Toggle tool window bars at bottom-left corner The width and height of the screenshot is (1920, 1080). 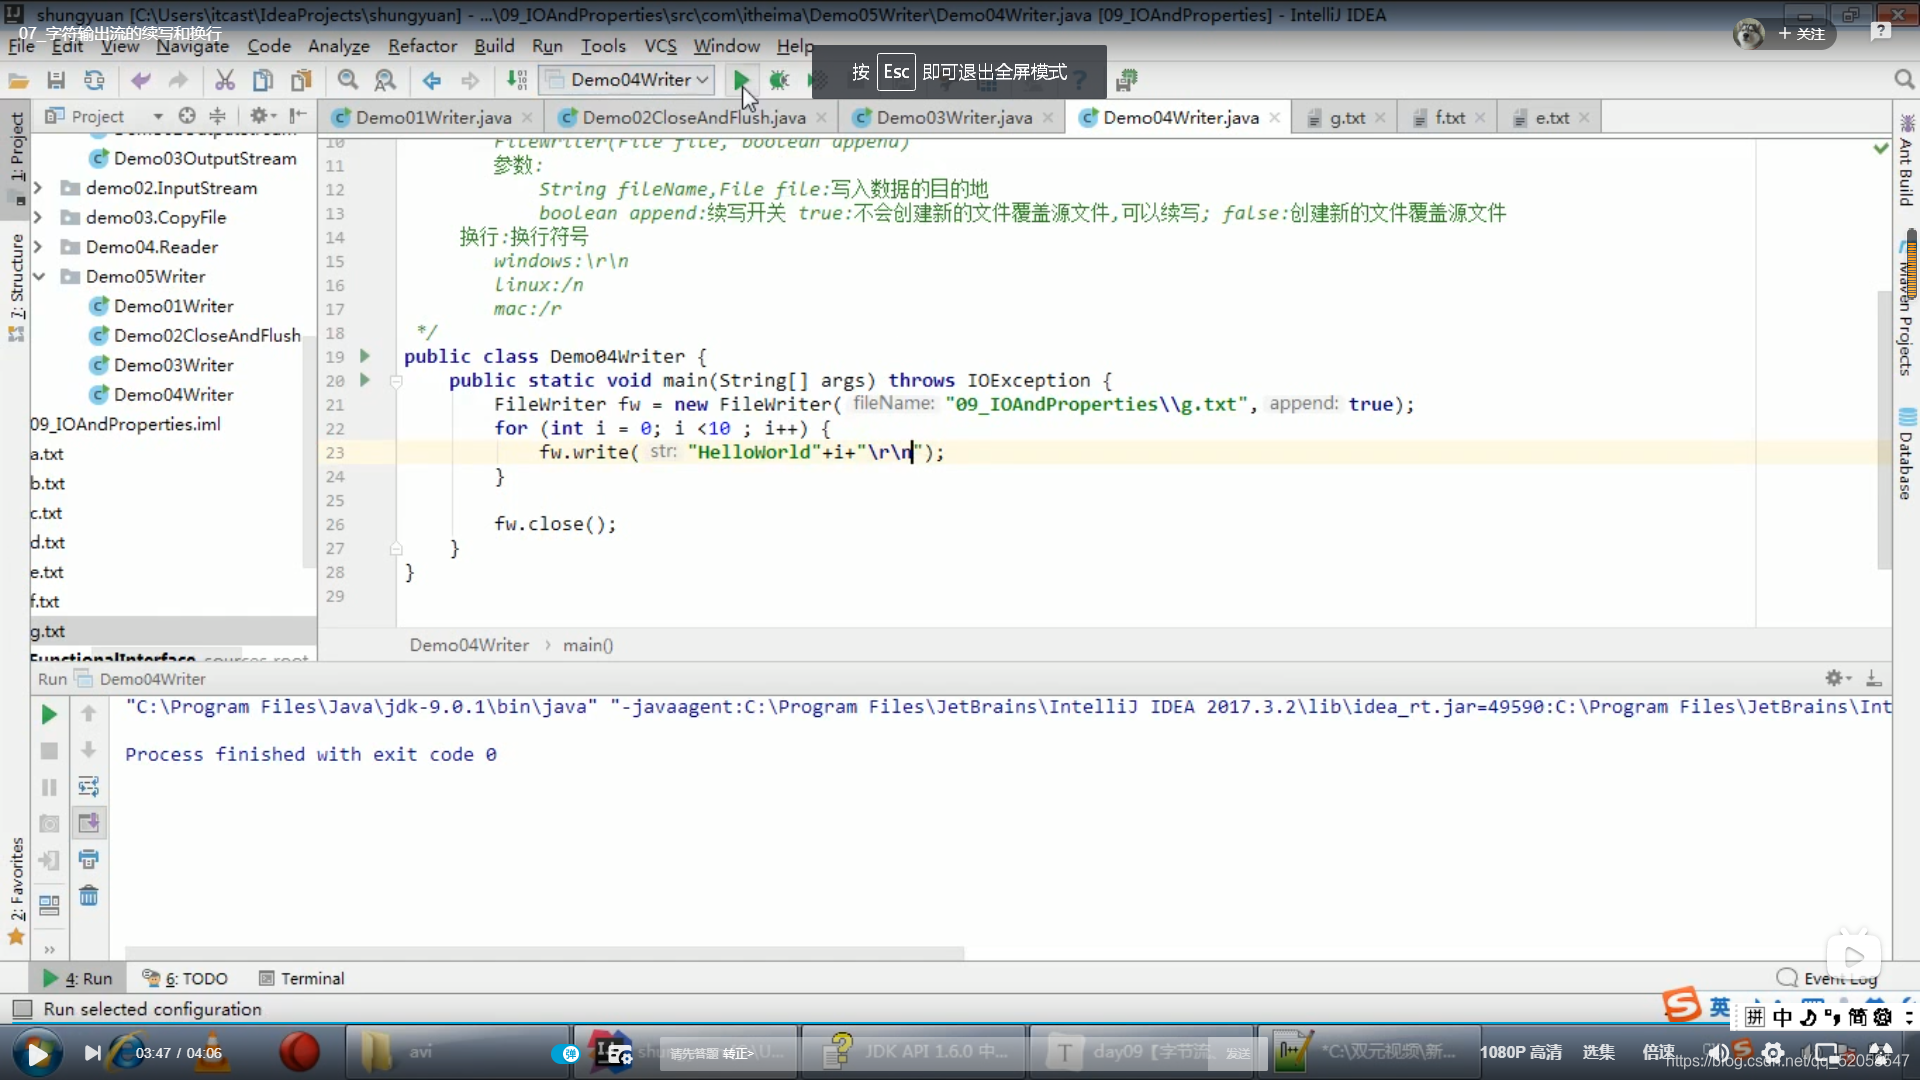click(x=22, y=1009)
